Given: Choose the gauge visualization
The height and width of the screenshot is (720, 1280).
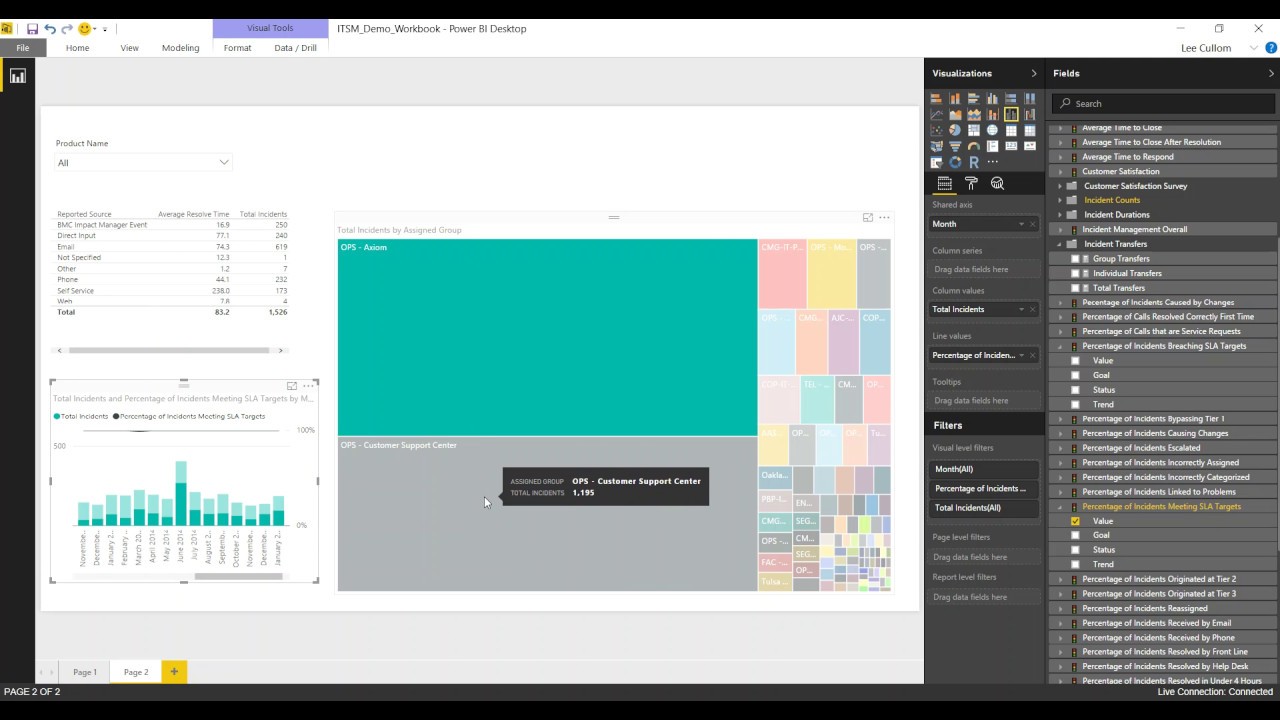Looking at the screenshot, I should tap(974, 146).
